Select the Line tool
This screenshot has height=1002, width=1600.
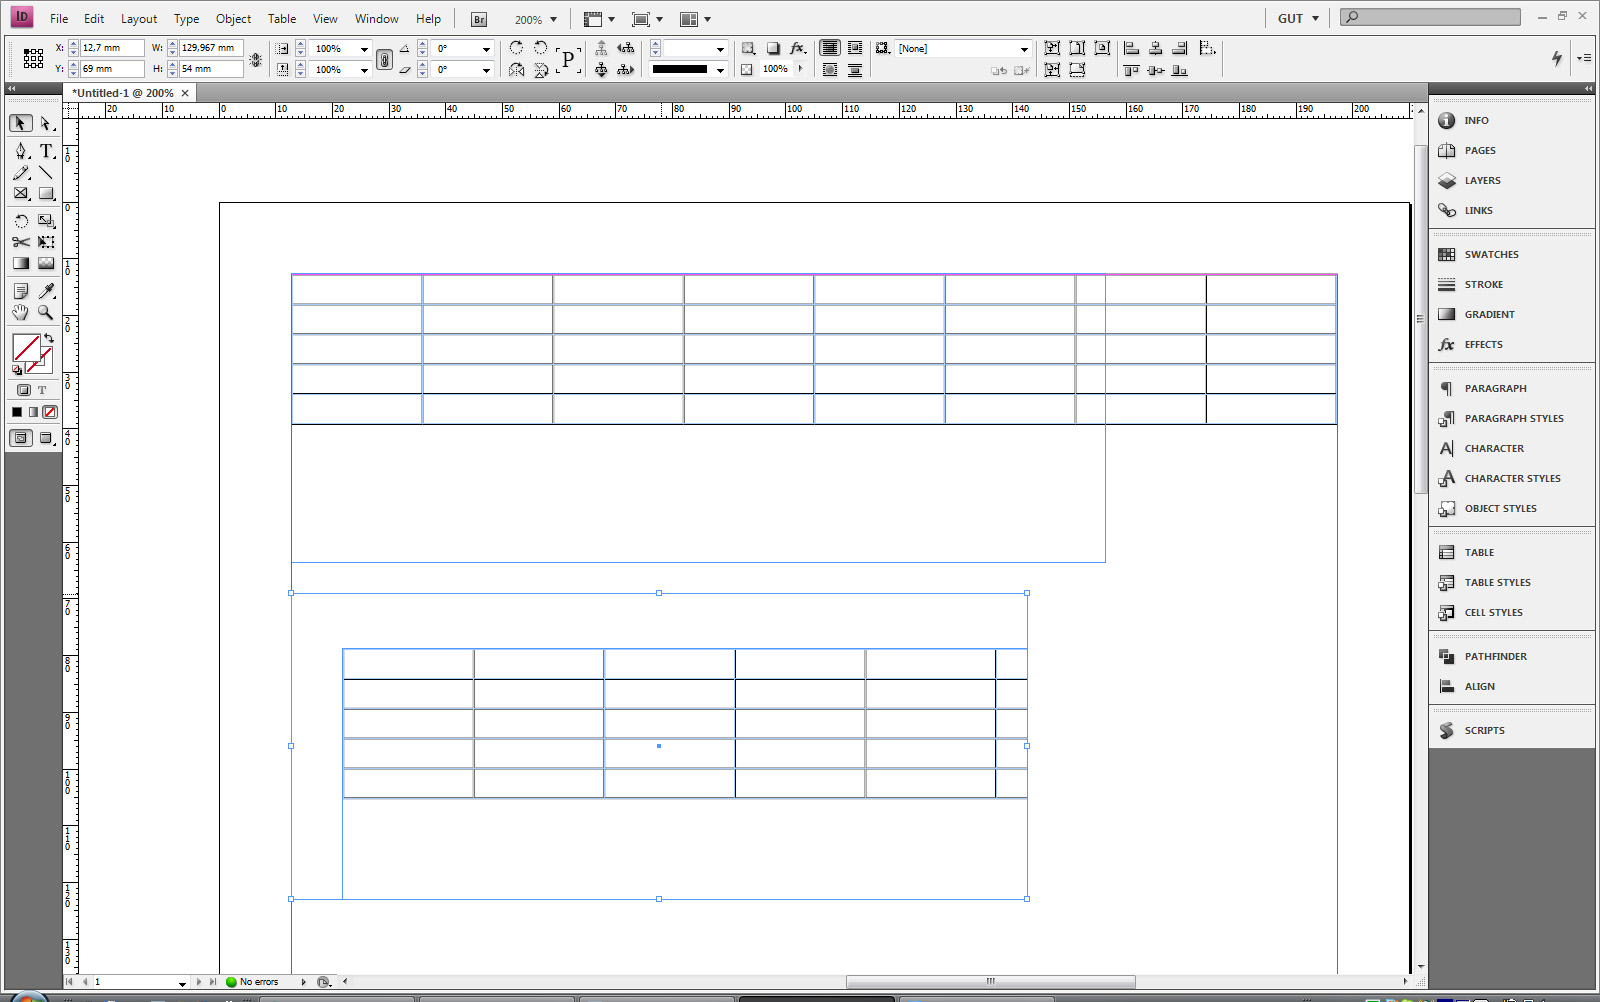point(46,173)
